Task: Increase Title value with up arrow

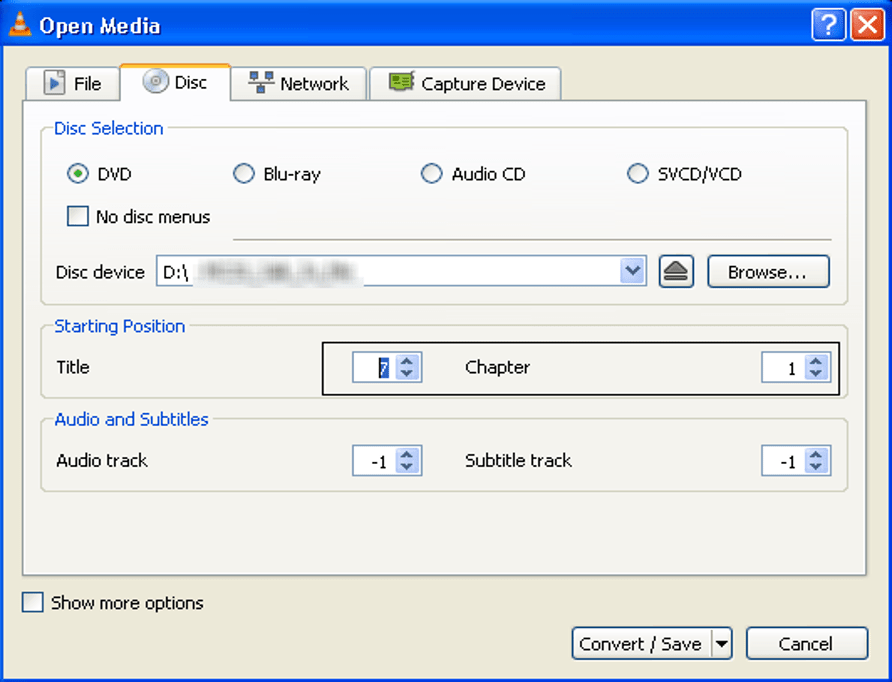Action: (407, 361)
